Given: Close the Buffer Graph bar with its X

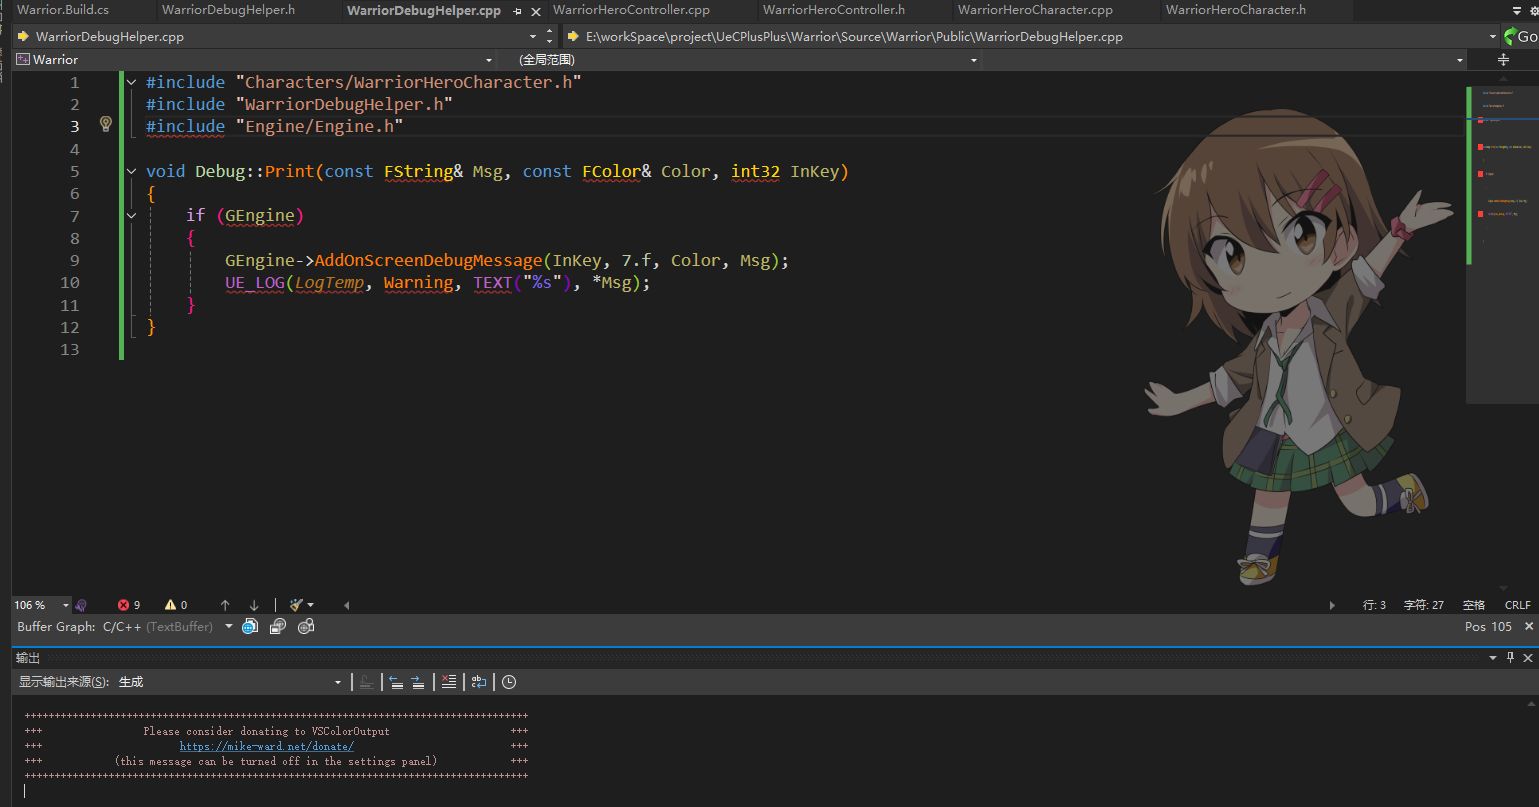Looking at the screenshot, I should (1528, 626).
